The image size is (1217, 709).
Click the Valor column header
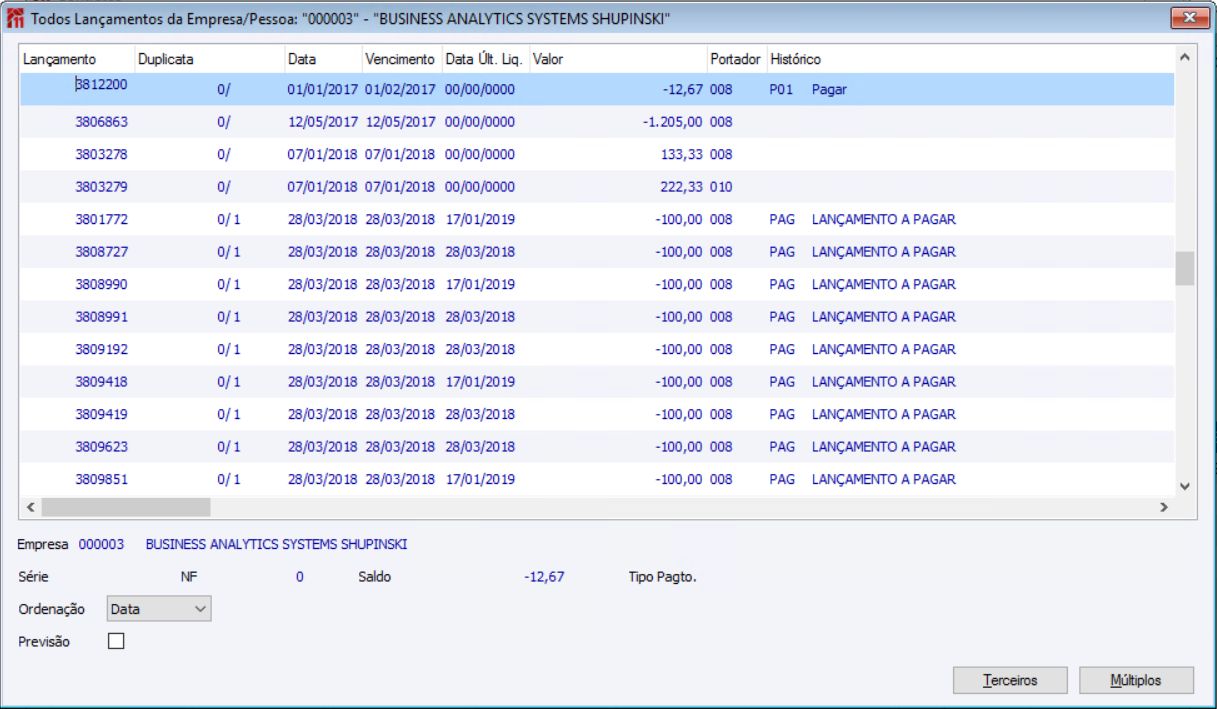(618, 59)
